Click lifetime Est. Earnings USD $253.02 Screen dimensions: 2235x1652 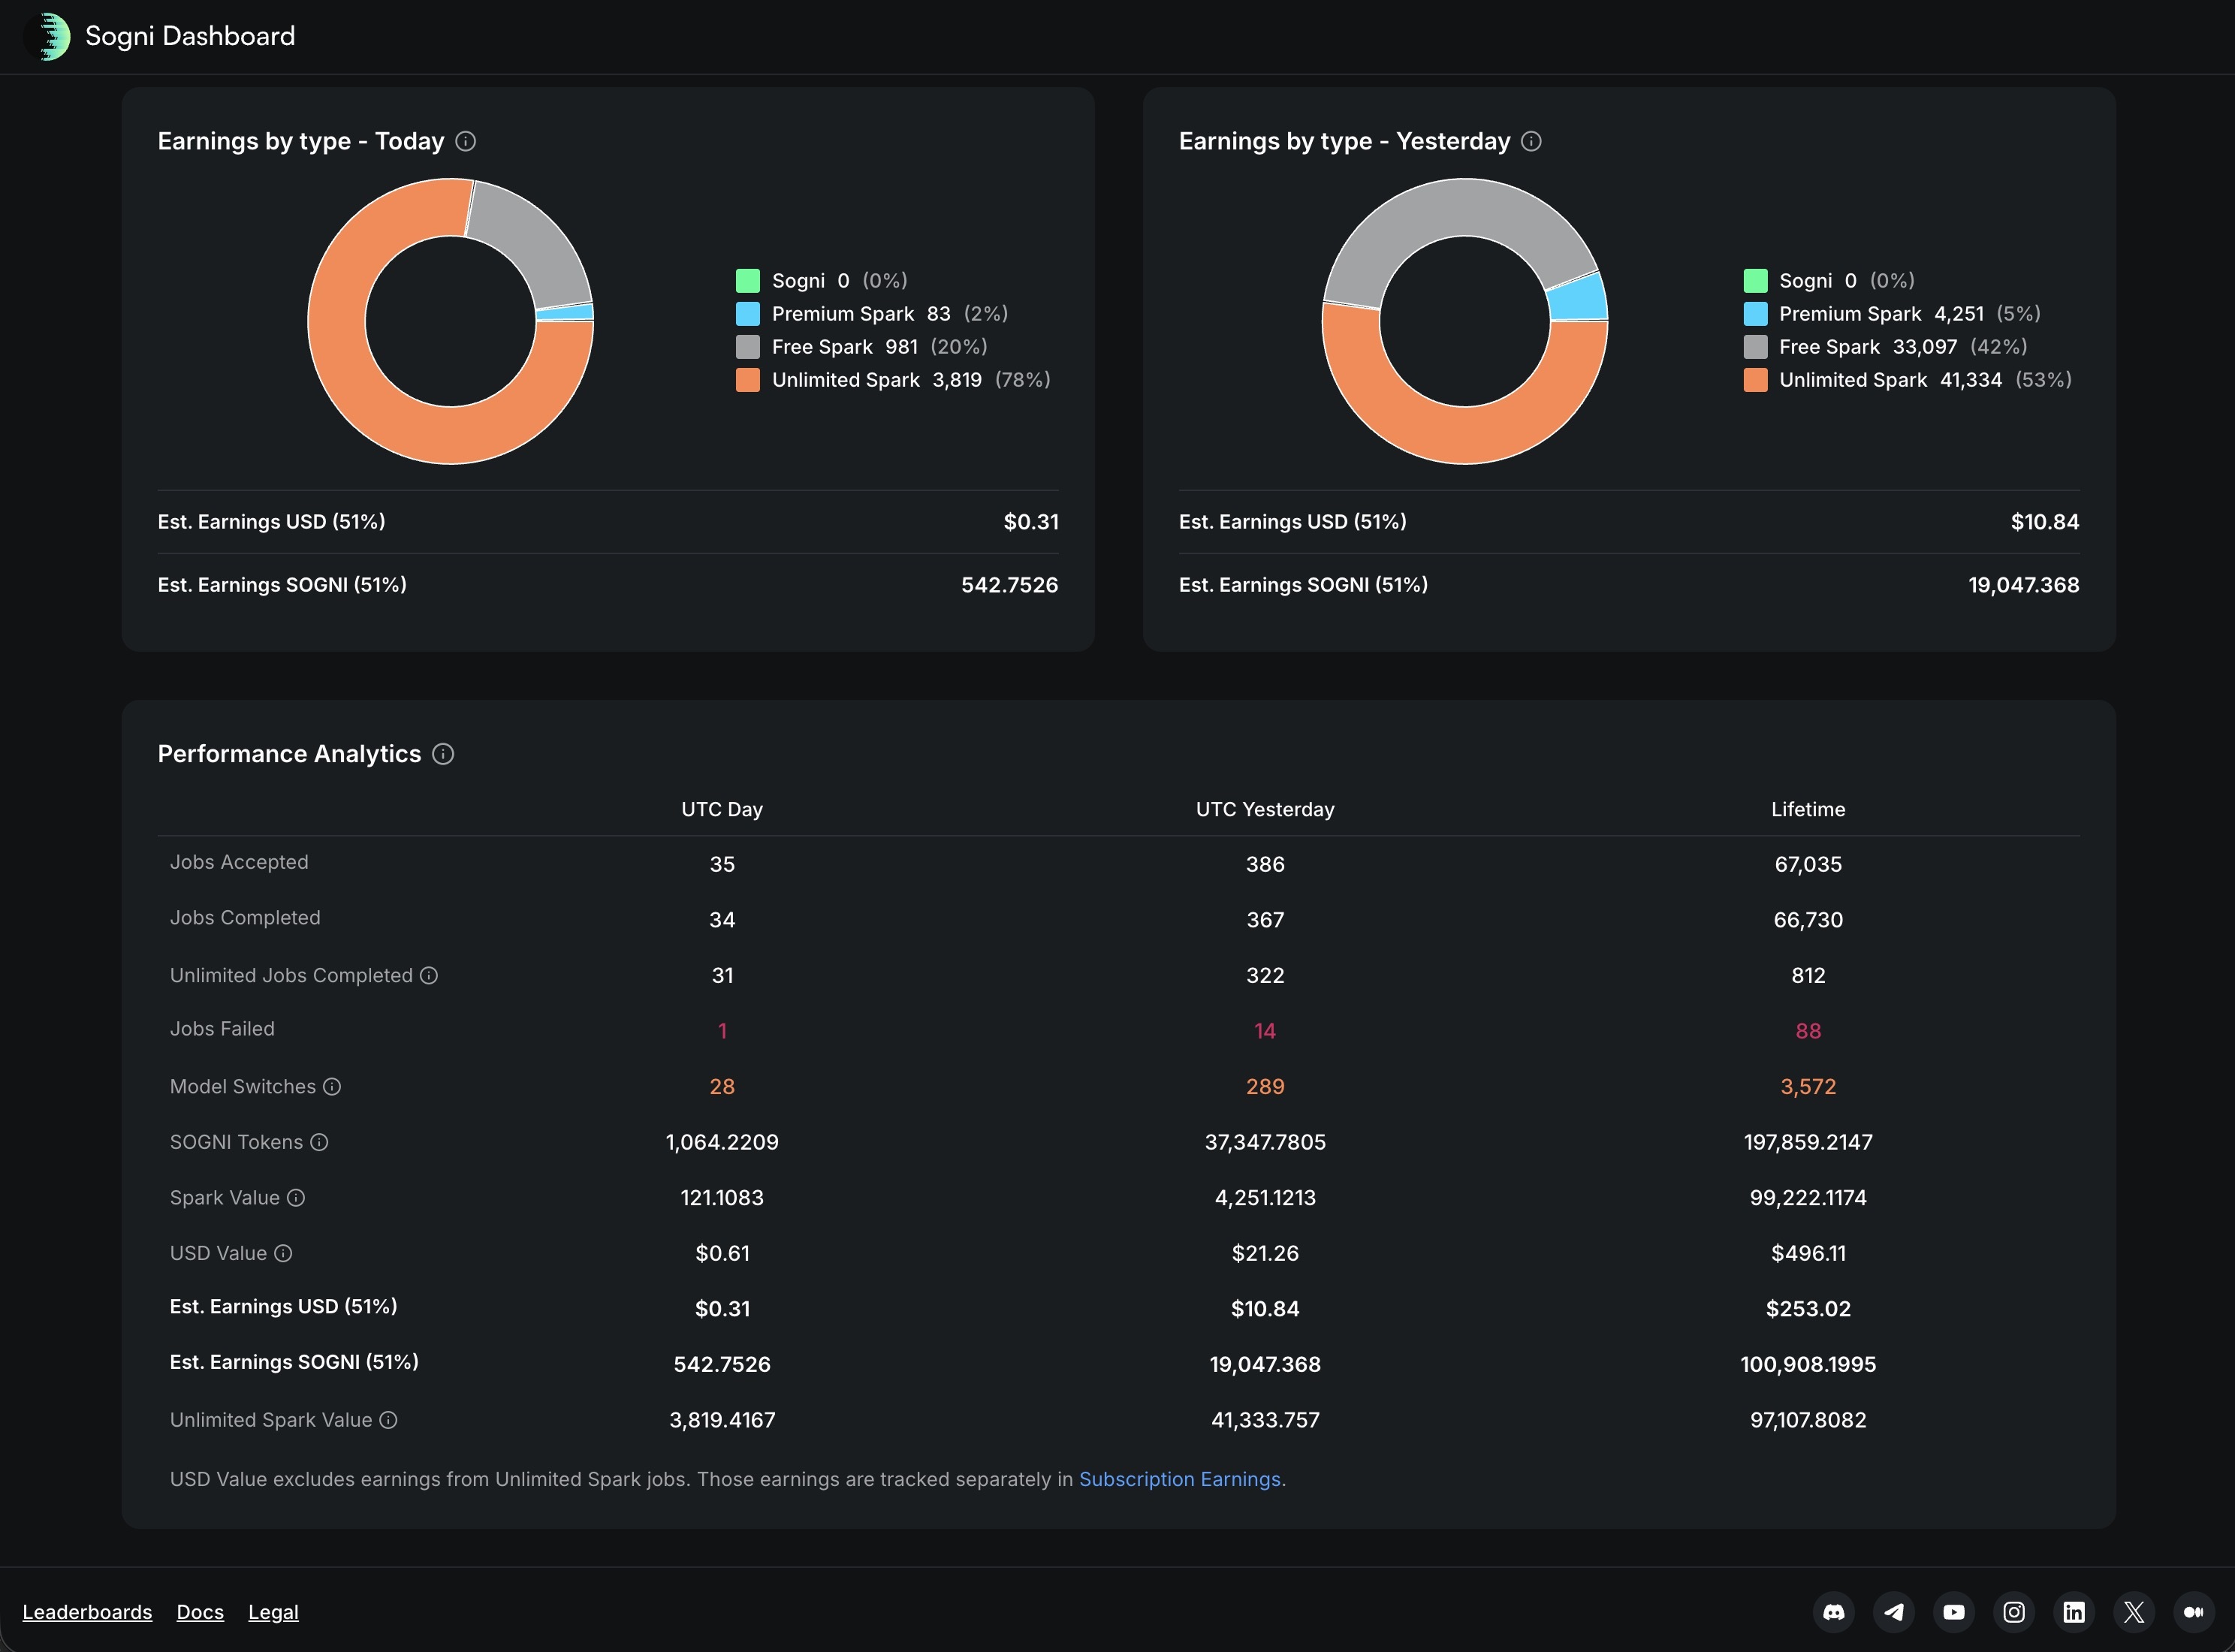click(1808, 1309)
